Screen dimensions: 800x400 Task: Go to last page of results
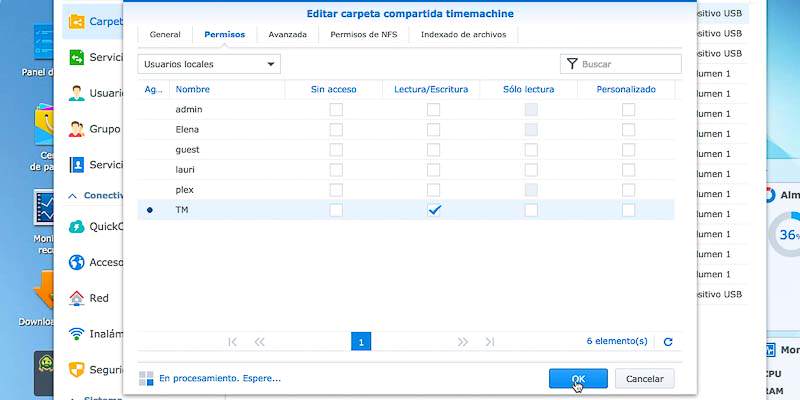490,342
